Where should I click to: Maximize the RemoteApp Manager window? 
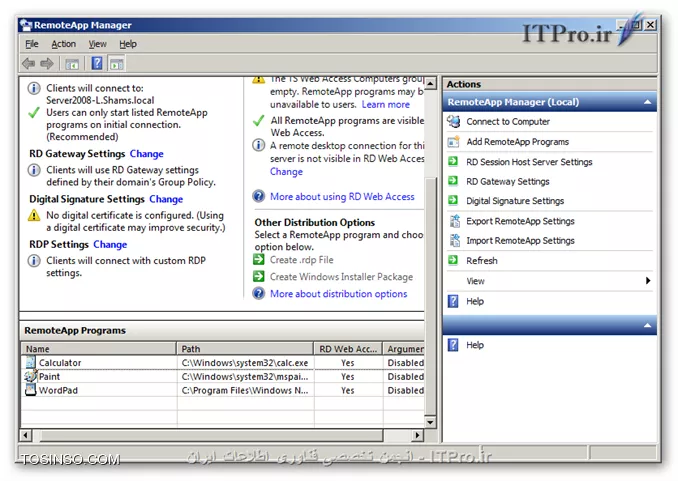(636, 25)
